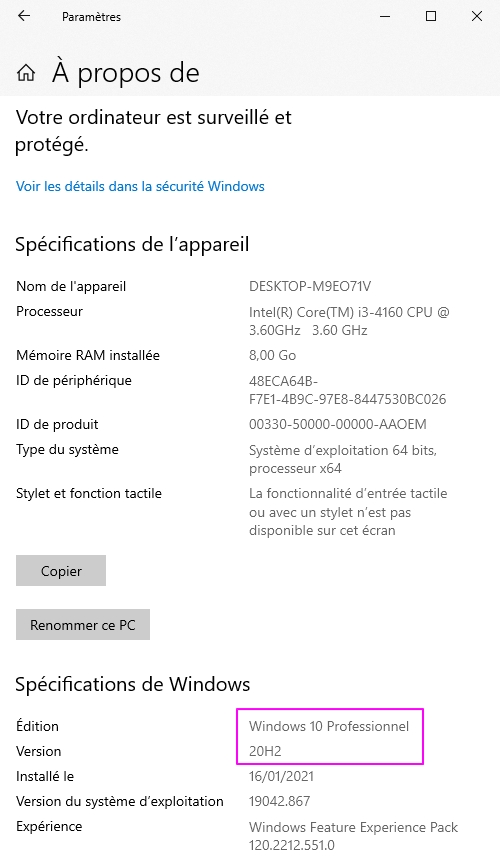Open Settings home via house icon

click(x=26, y=73)
